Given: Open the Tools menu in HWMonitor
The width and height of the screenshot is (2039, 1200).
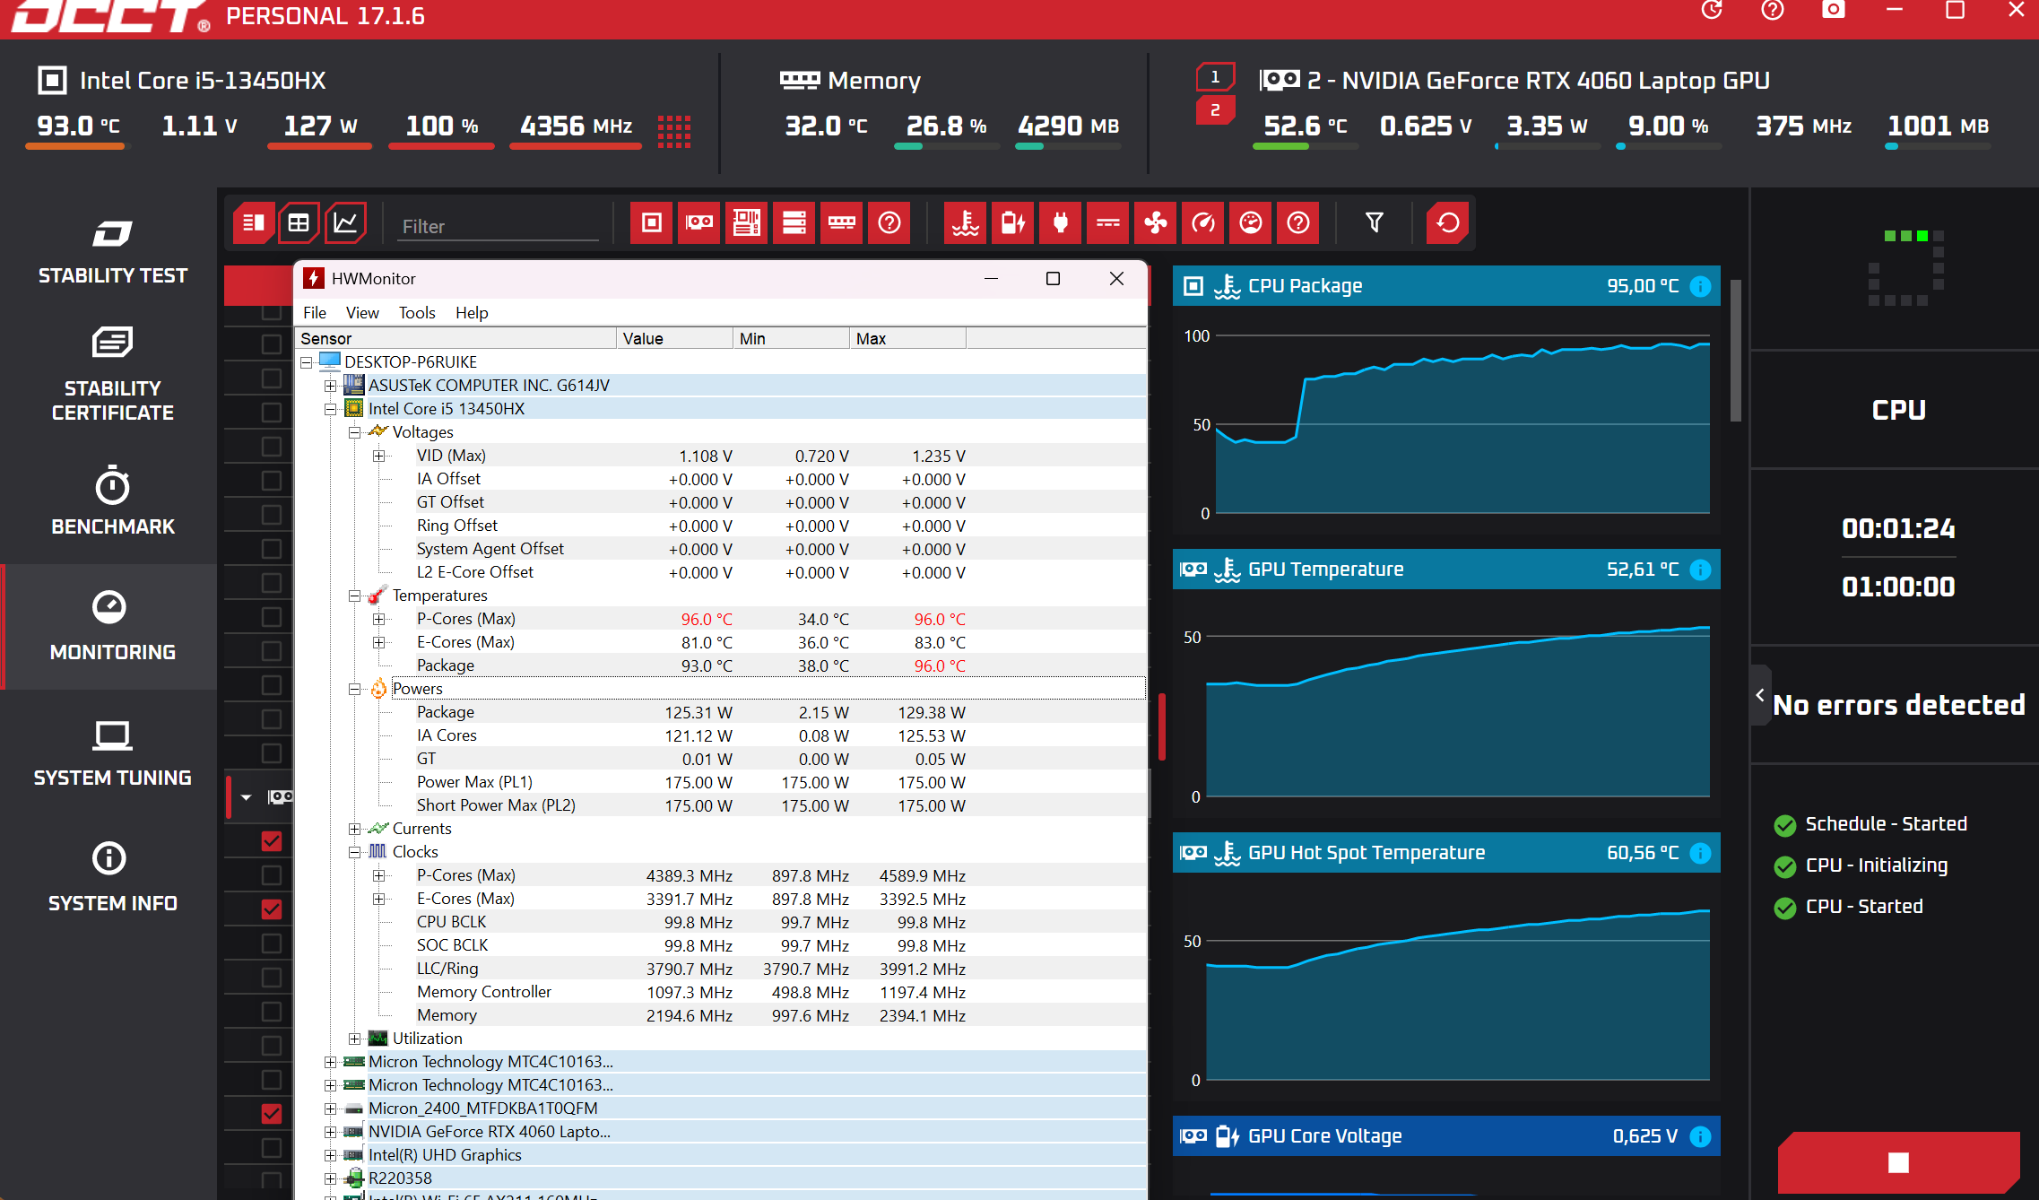Looking at the screenshot, I should click(417, 313).
